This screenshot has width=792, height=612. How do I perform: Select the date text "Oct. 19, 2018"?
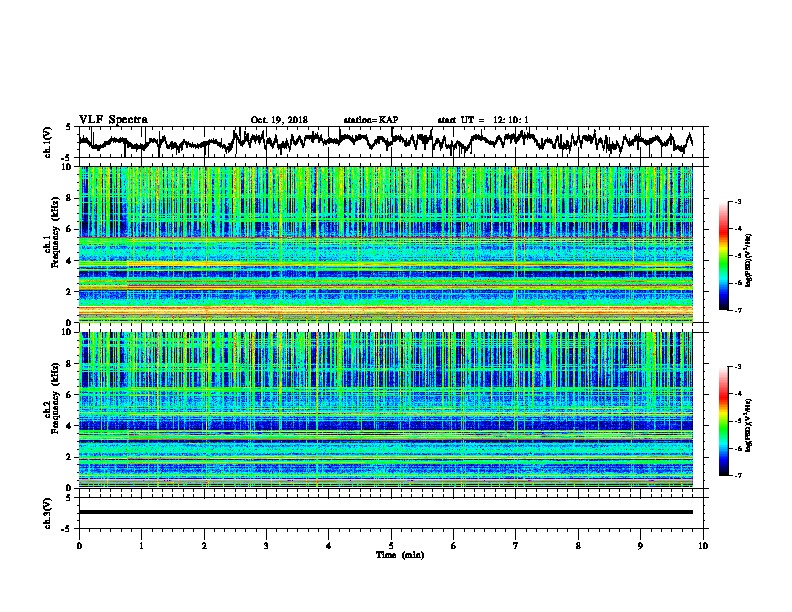coord(279,120)
